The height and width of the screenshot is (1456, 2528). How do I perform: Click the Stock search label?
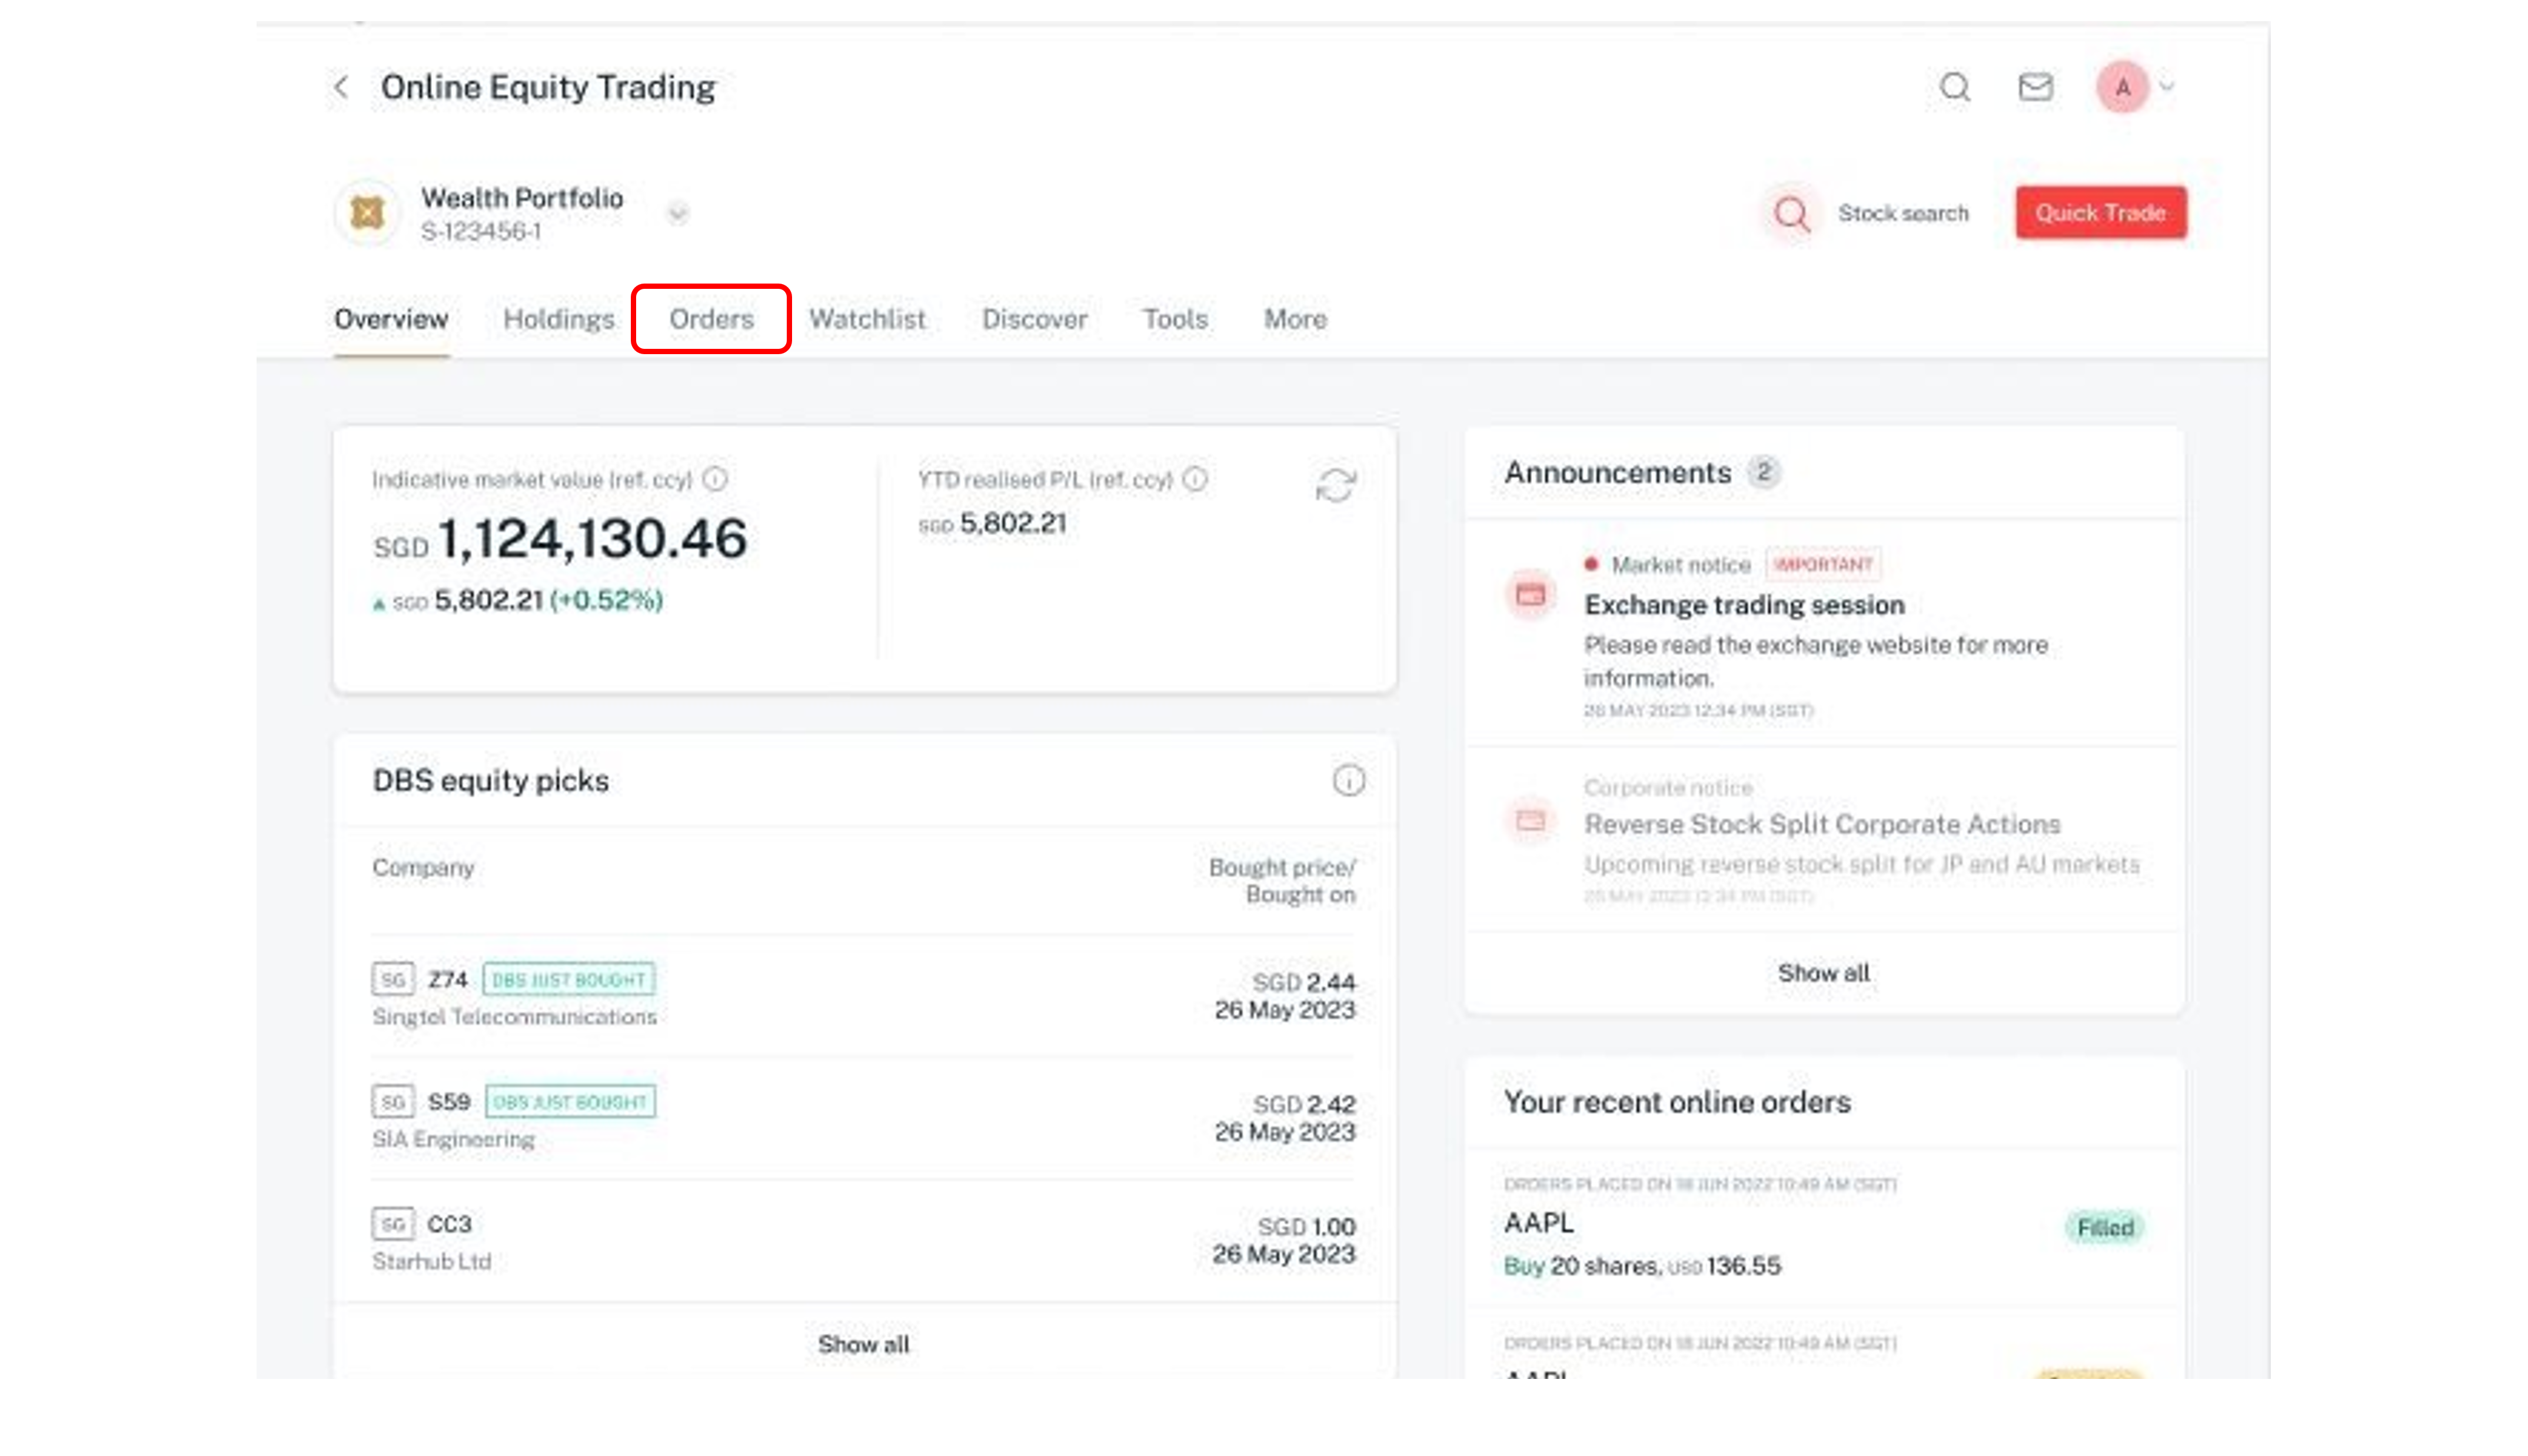tap(1903, 213)
